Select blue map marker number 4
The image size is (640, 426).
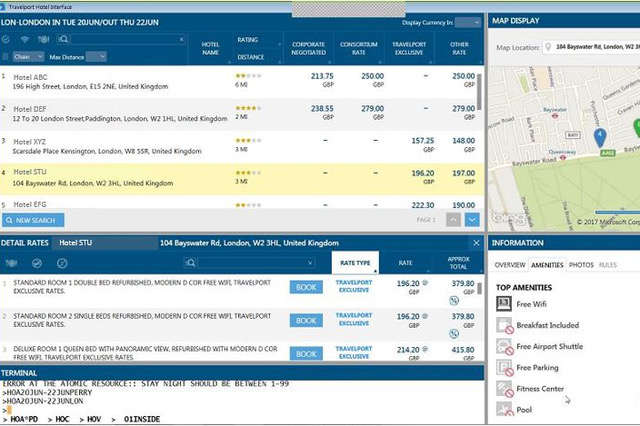[600, 137]
